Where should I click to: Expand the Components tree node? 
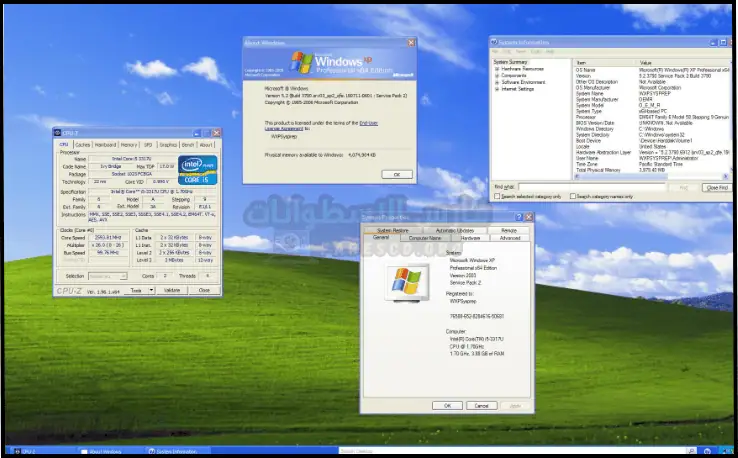[497, 75]
